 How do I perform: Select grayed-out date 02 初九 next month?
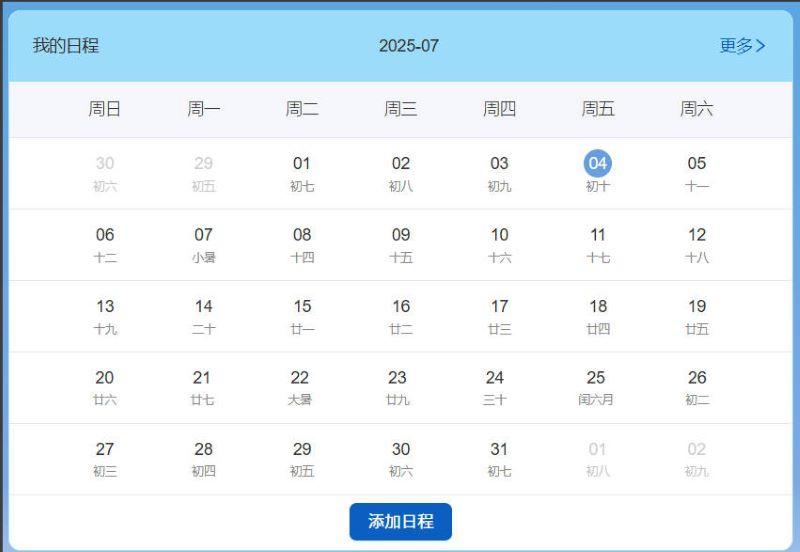click(x=696, y=459)
